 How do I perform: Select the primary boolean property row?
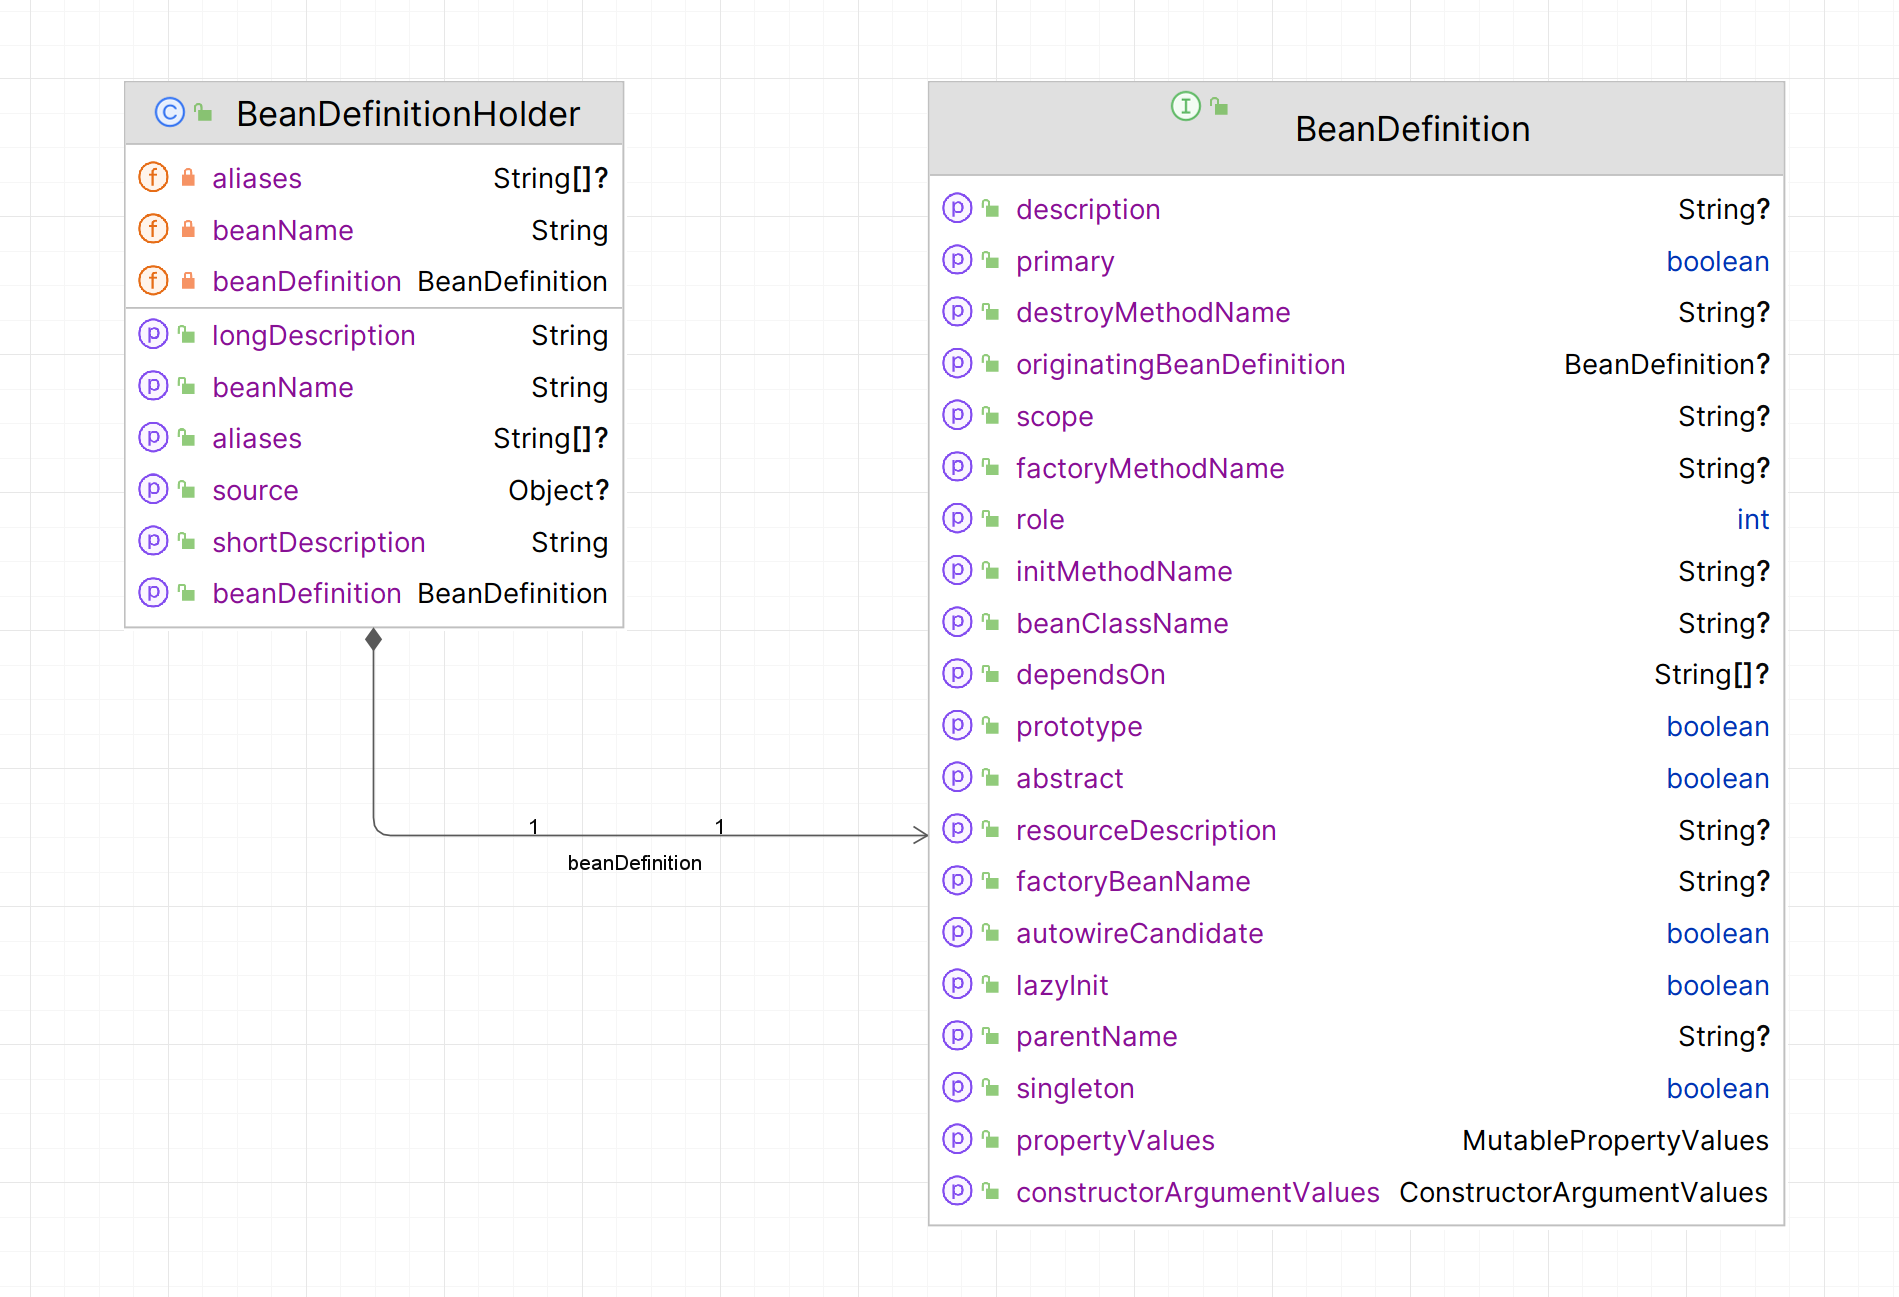point(1065,261)
